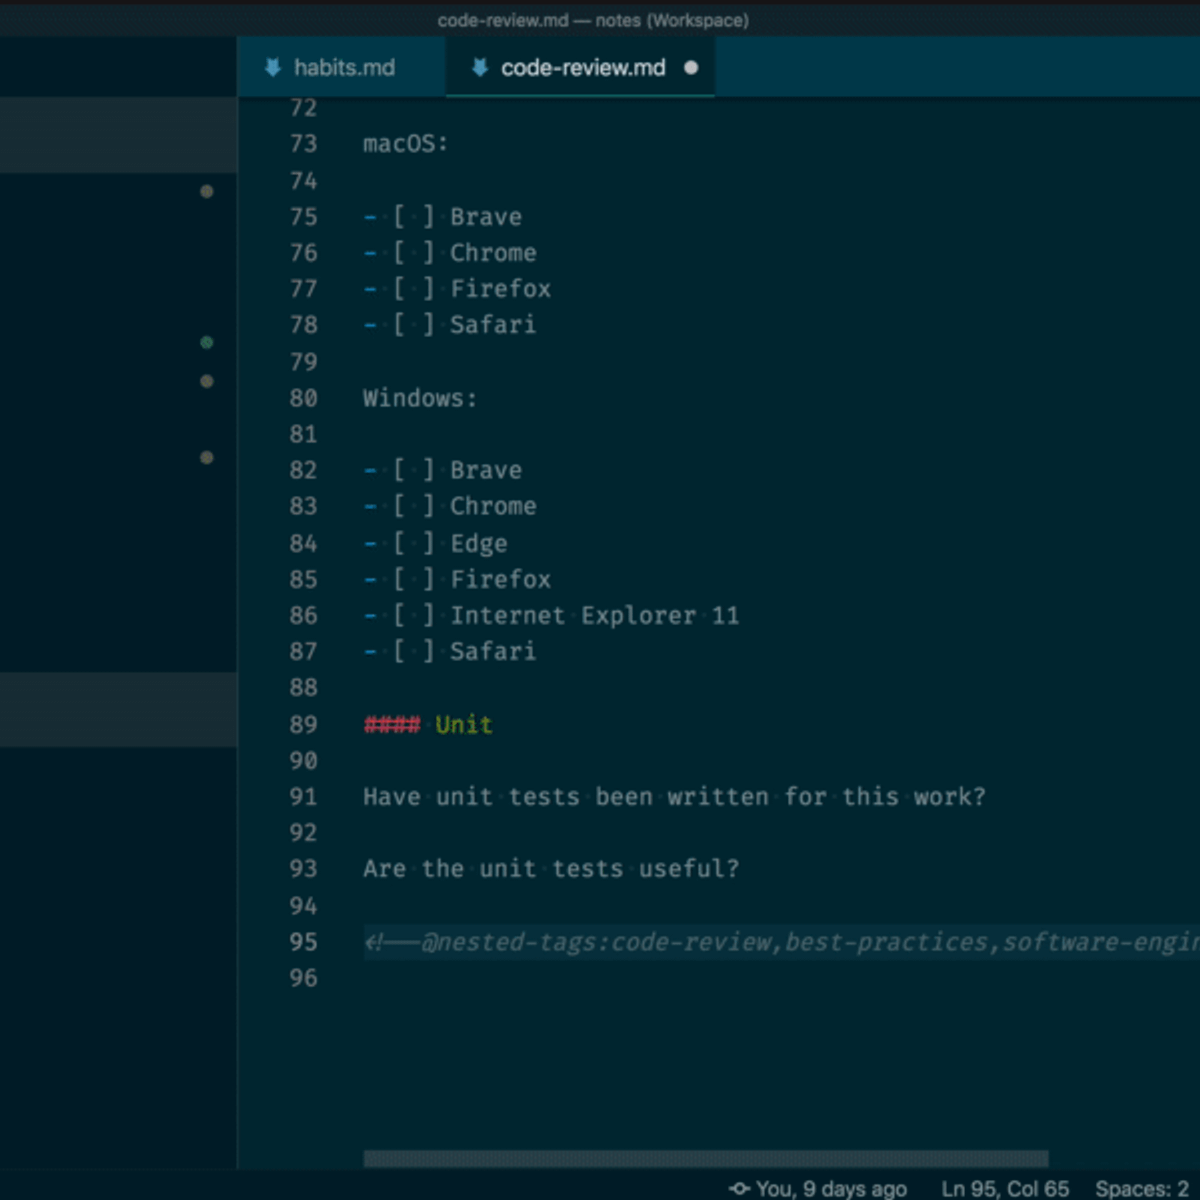The width and height of the screenshot is (1200, 1200).
Task: Switch to the habits.md tab
Action: 340,67
